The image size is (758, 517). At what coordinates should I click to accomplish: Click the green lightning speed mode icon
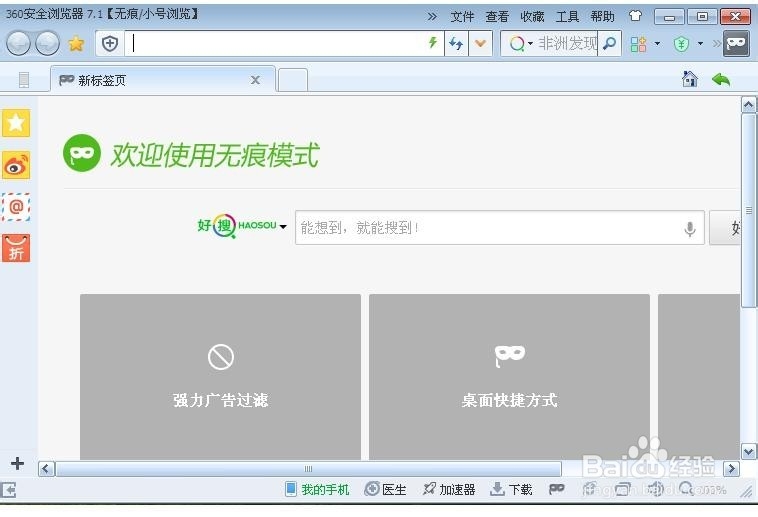click(433, 43)
